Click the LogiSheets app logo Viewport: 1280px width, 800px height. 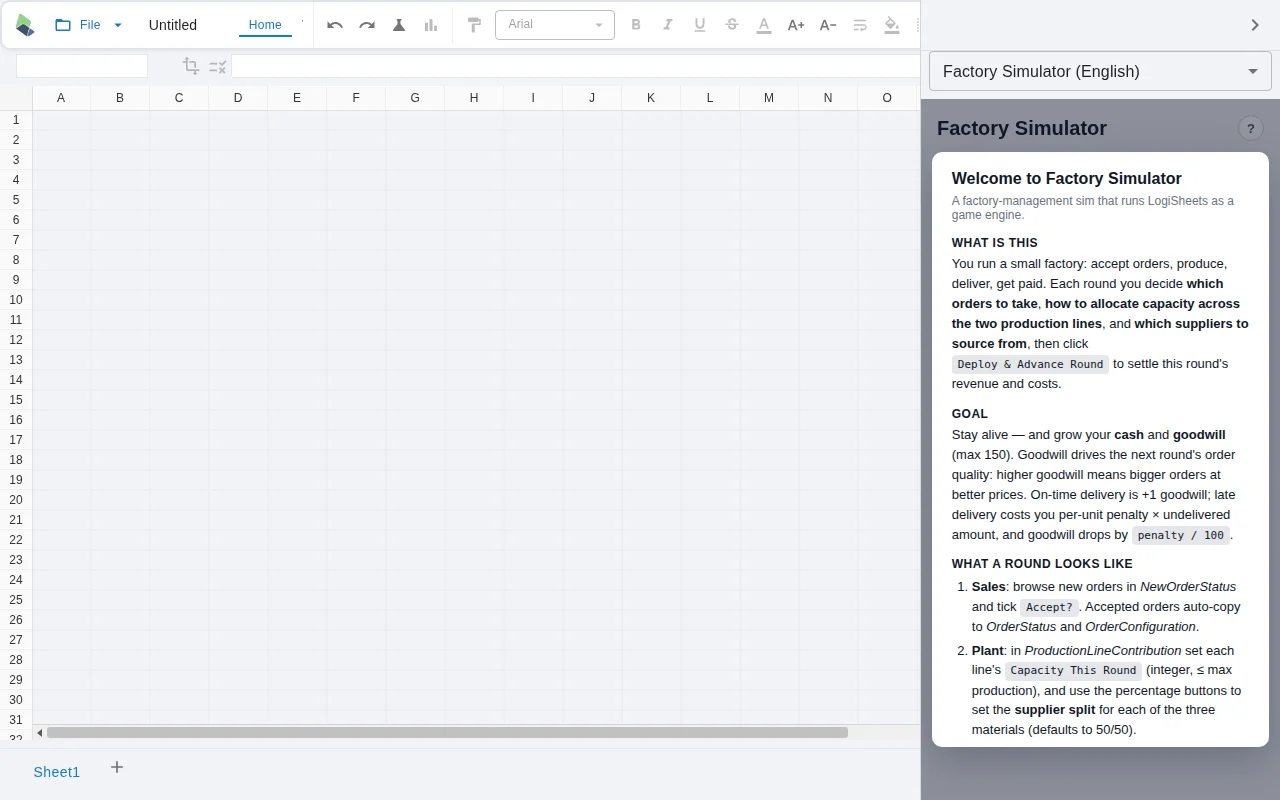point(25,25)
